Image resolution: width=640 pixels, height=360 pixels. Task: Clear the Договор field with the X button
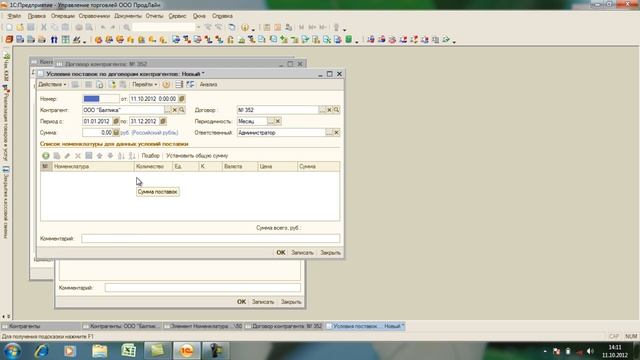(329, 110)
